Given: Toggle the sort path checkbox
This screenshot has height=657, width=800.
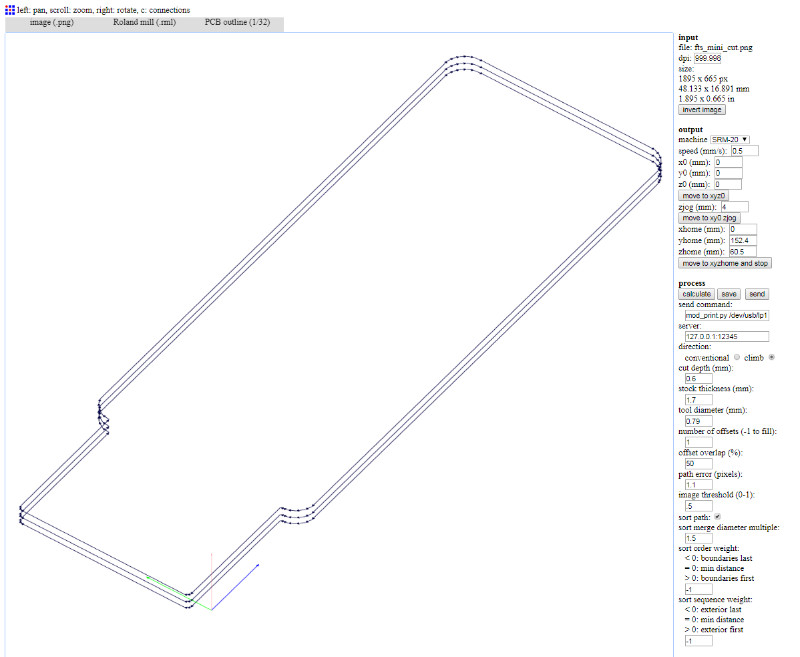Looking at the screenshot, I should [718, 517].
